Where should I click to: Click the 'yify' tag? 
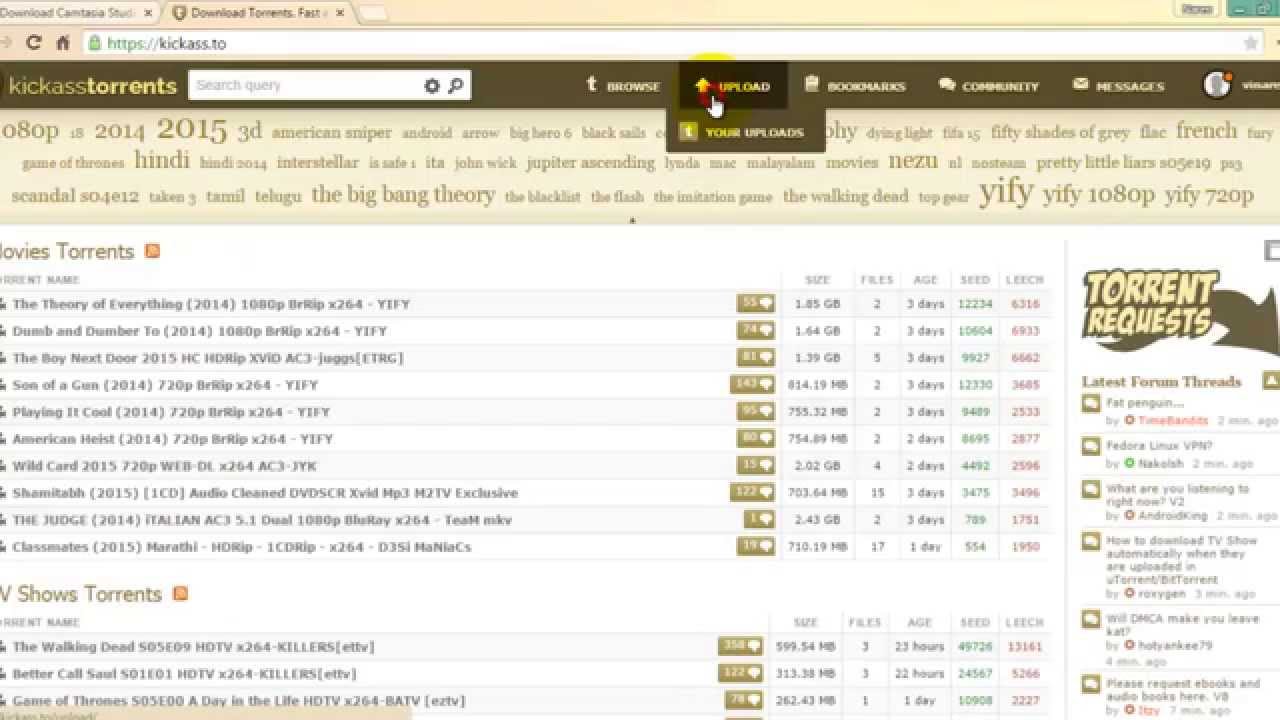click(x=1006, y=192)
